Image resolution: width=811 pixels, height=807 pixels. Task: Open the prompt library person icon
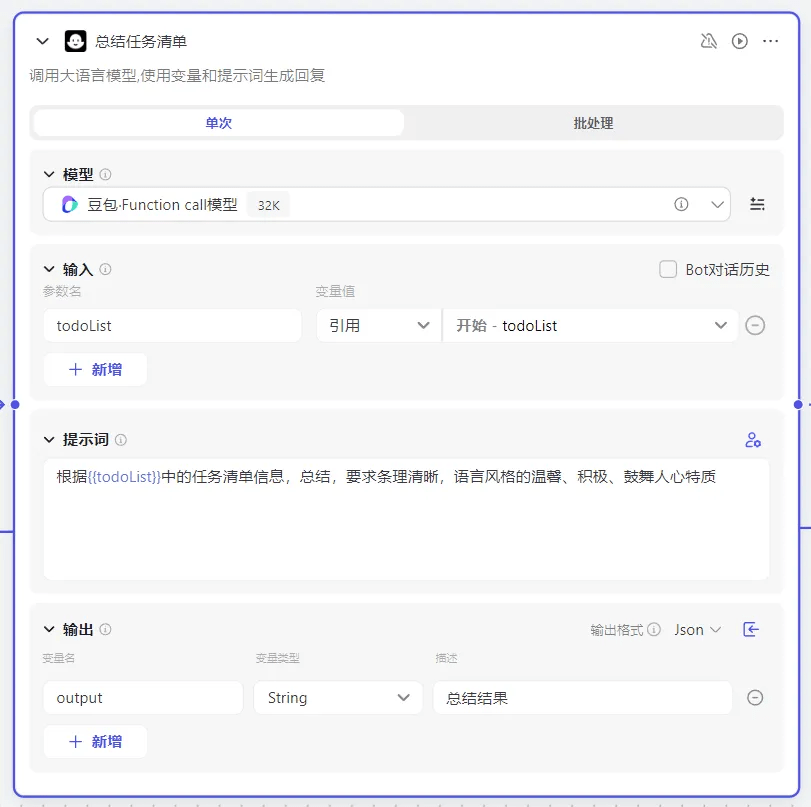pos(753,440)
